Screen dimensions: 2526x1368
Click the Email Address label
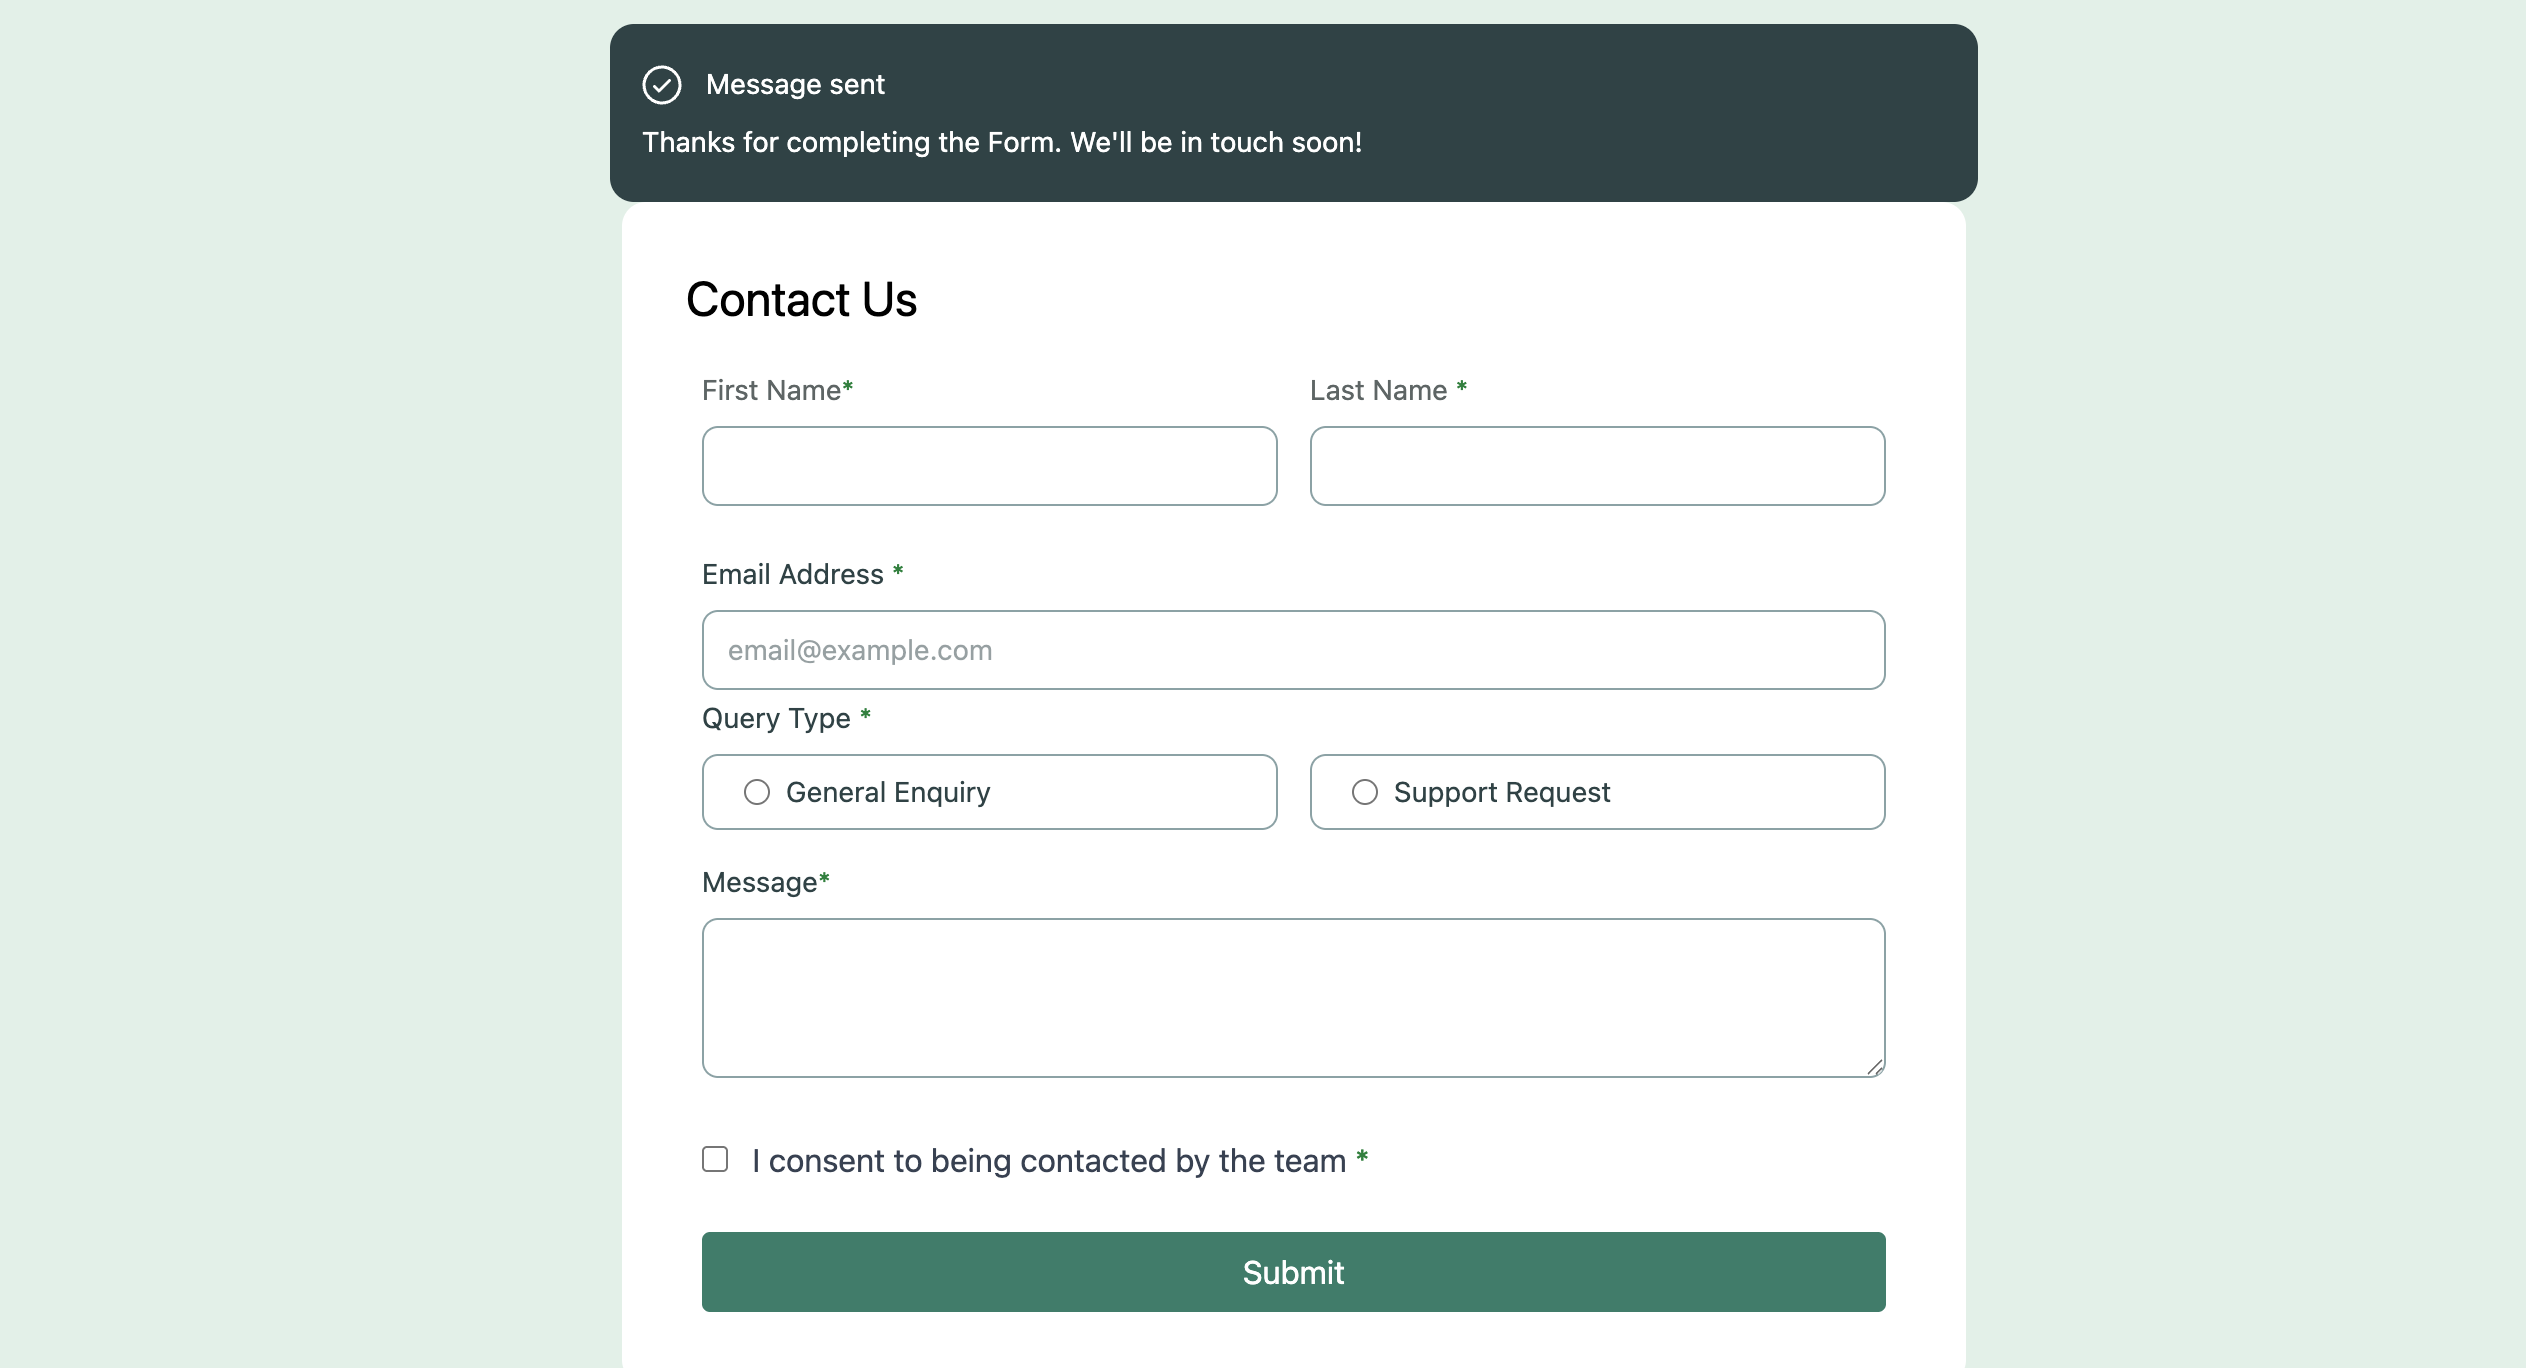click(802, 574)
